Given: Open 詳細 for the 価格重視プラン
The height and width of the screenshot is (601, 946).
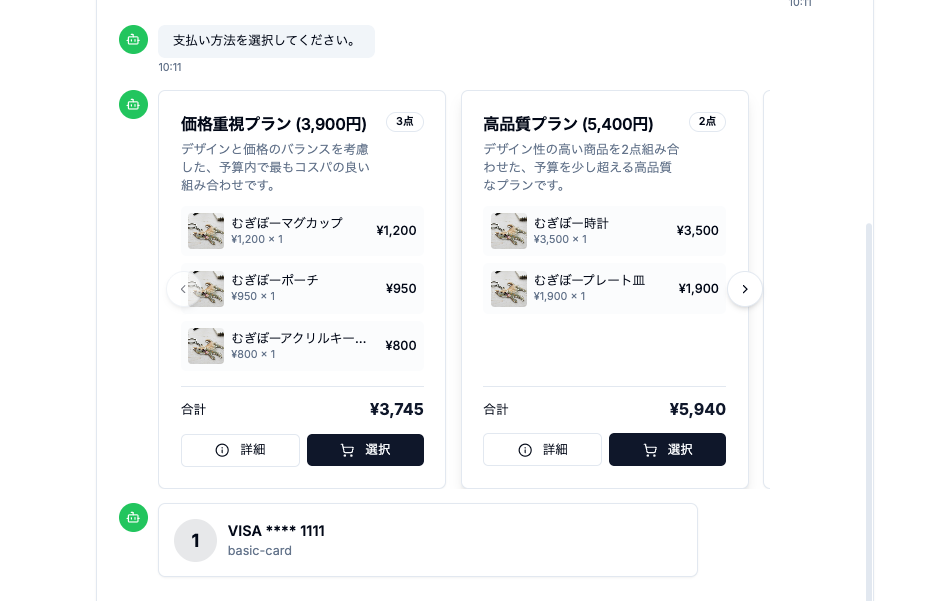Looking at the screenshot, I should (240, 450).
